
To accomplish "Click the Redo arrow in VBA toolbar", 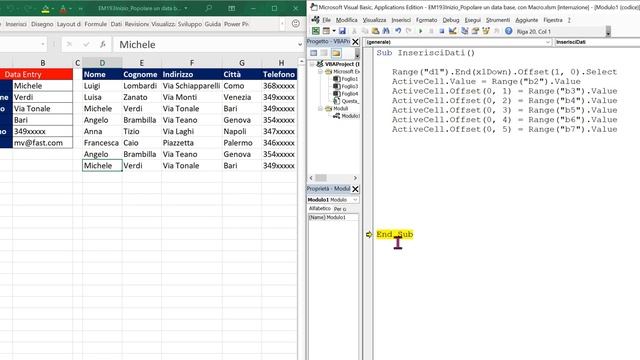I will point(409,31).
